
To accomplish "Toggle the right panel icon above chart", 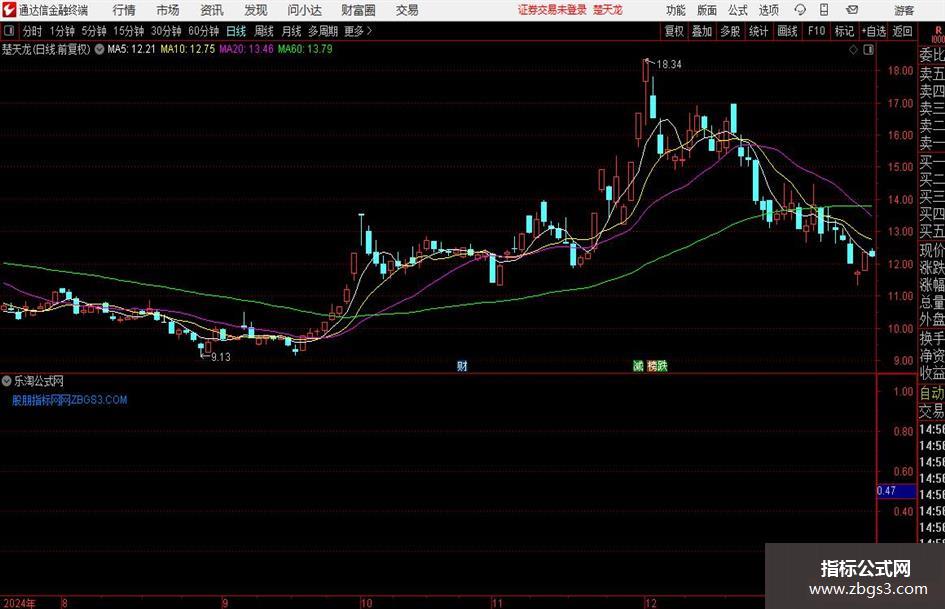I will (868, 50).
